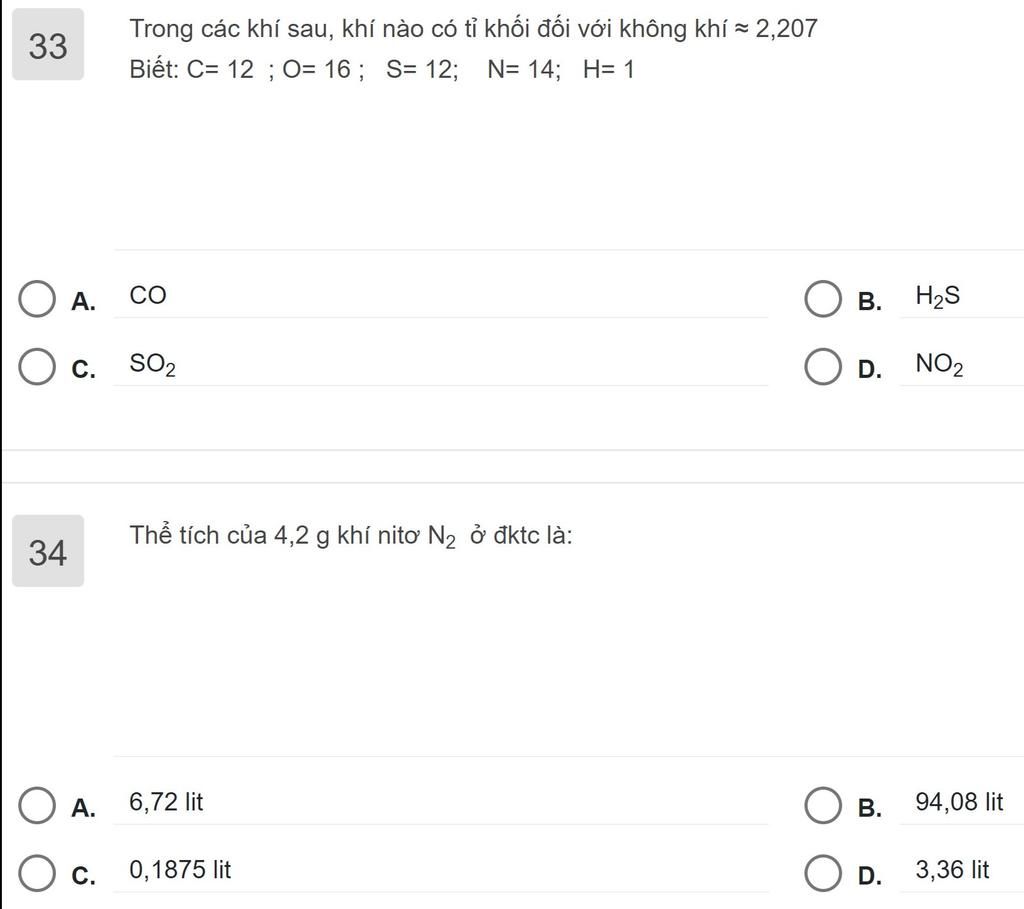Viewport: 1024px width, 909px height.
Task: Click the CO answer text
Action: click(148, 295)
